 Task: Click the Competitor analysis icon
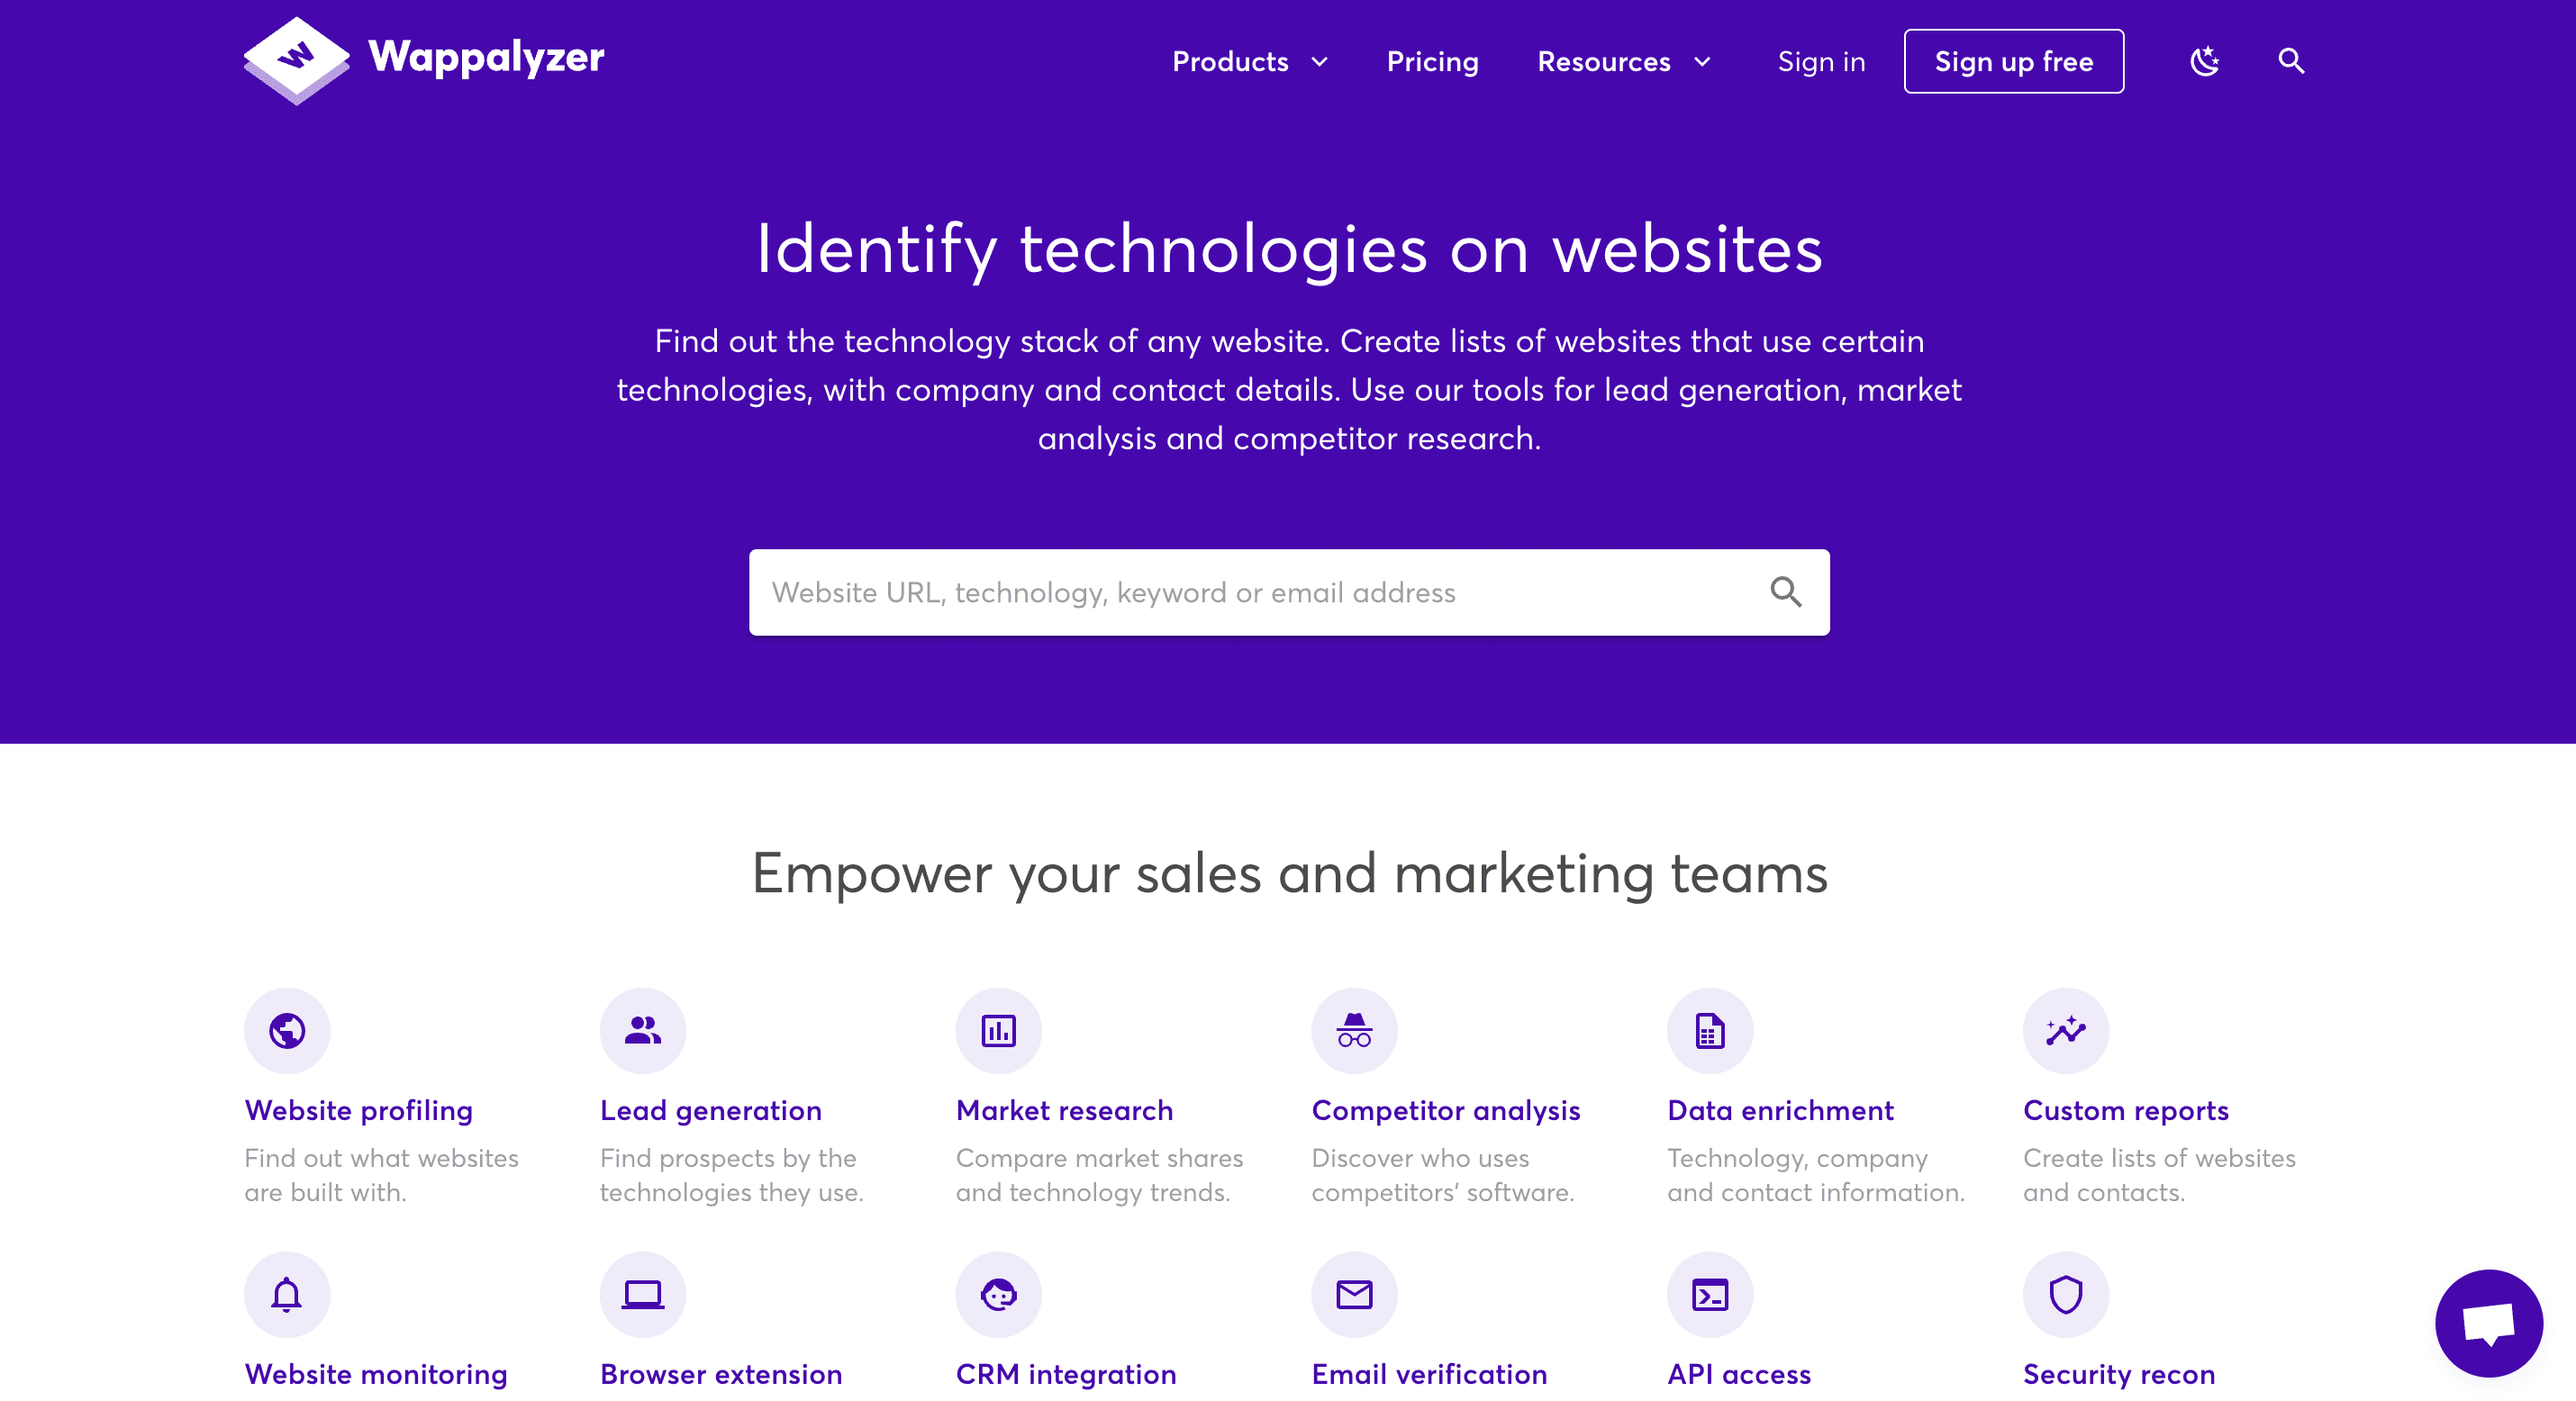tap(1351, 1030)
